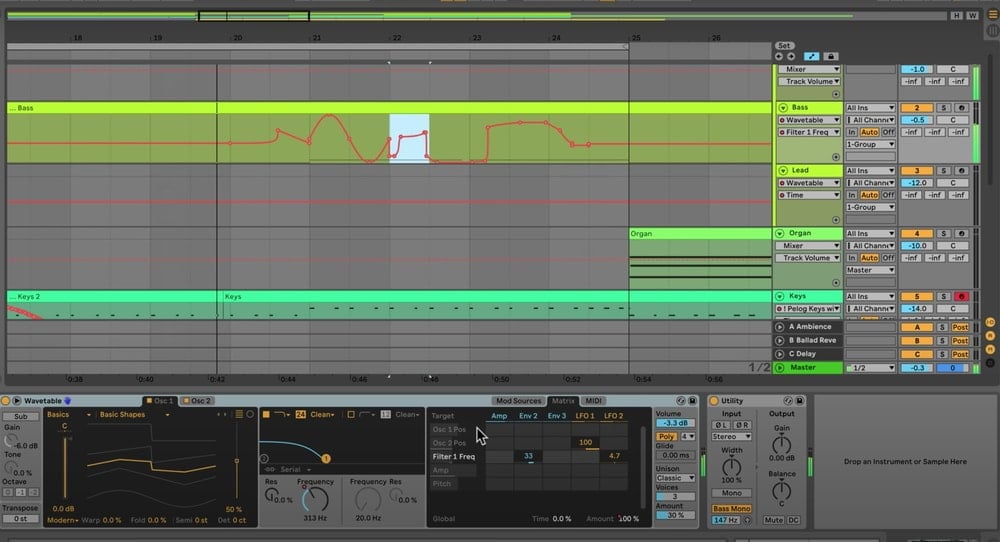Fold the Bass track with its arrow
This screenshot has width=1000, height=542.
[x=783, y=107]
